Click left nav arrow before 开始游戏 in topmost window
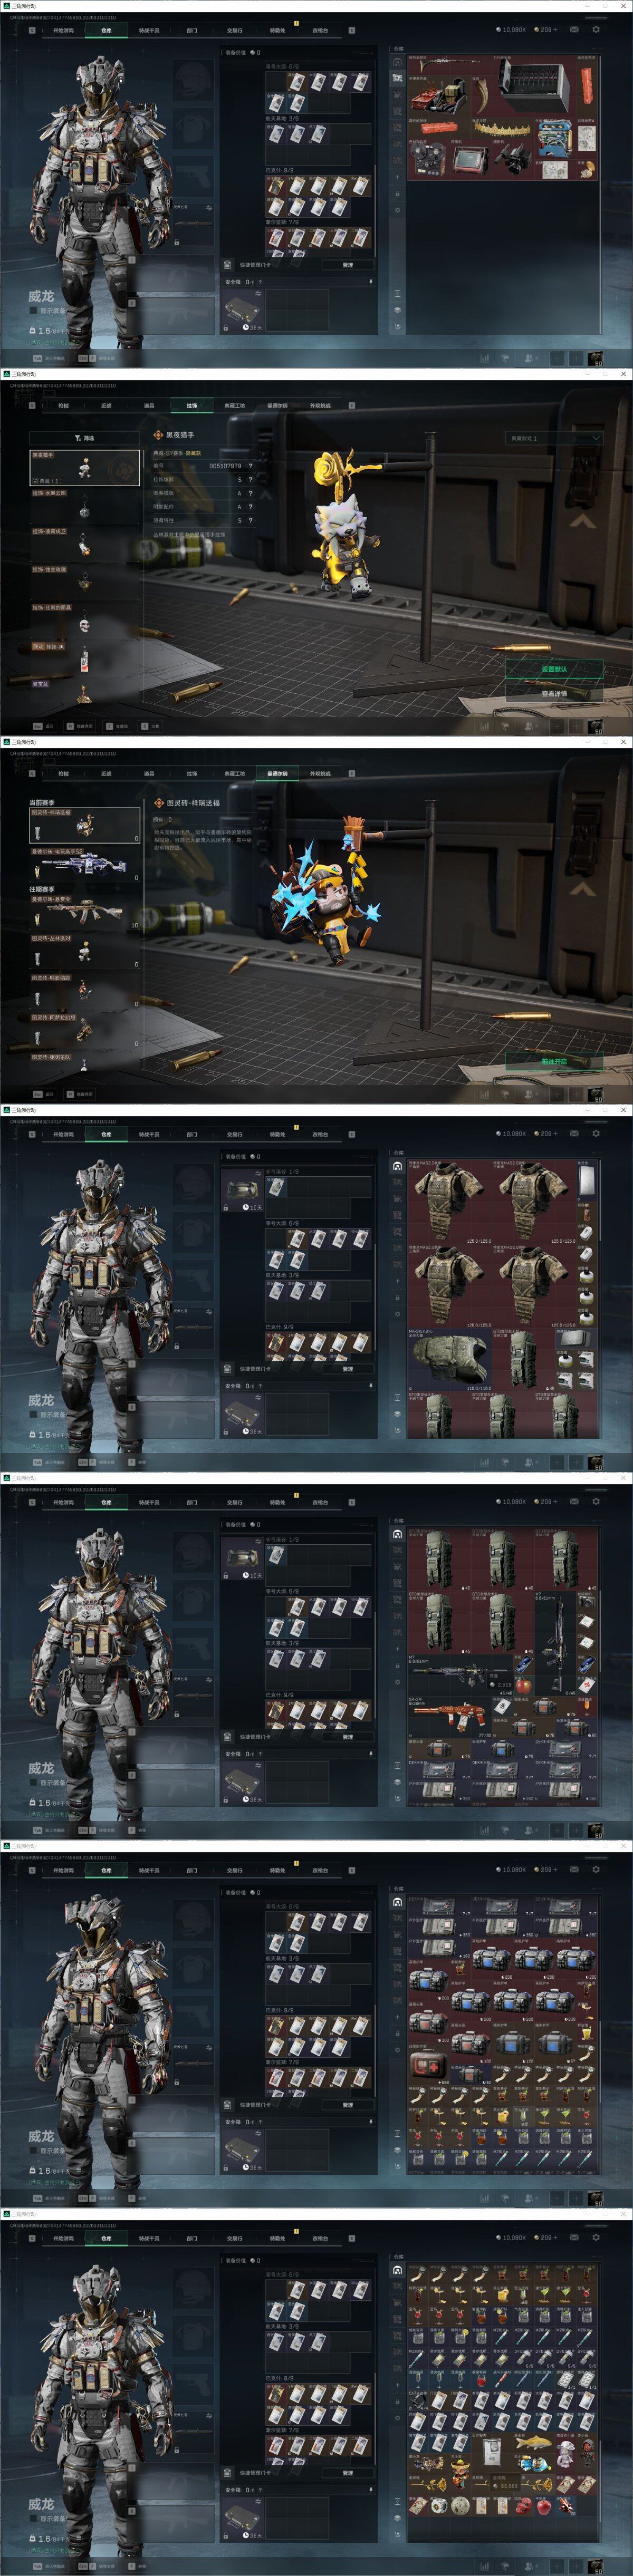 (x=33, y=30)
